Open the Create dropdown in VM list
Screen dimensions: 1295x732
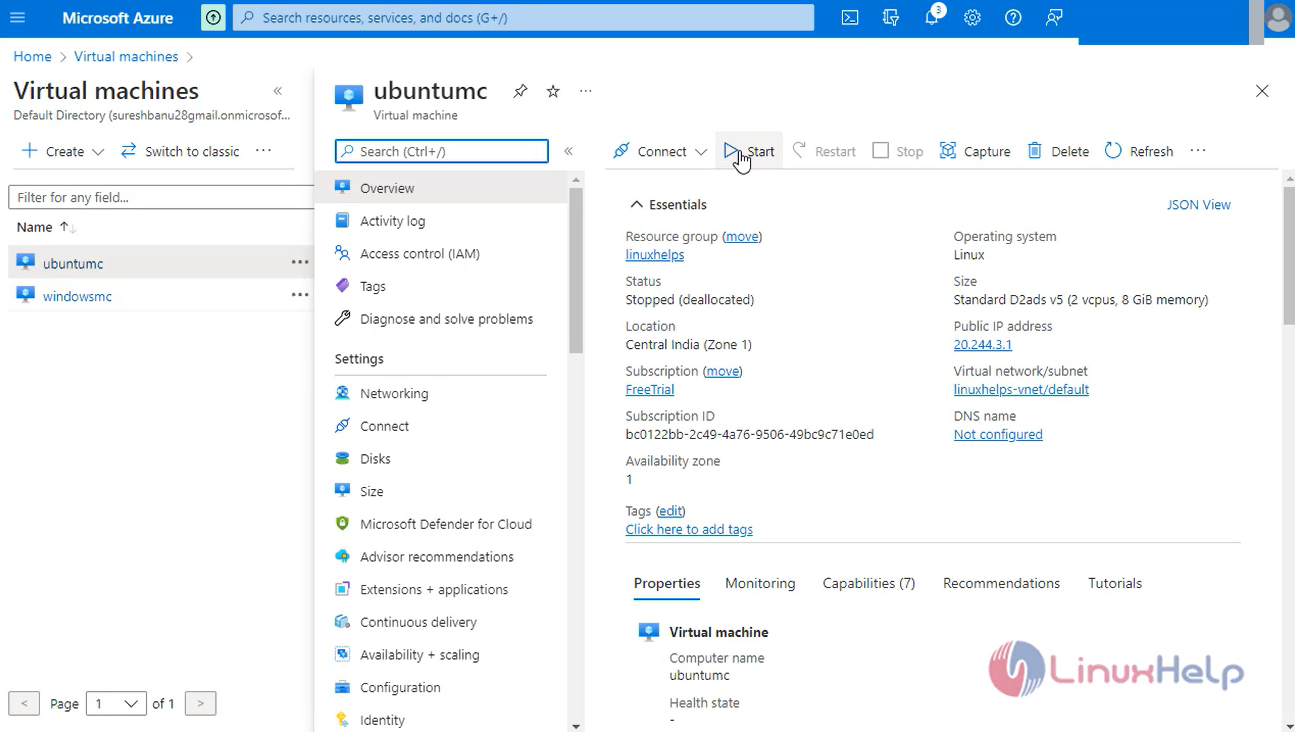pos(63,151)
